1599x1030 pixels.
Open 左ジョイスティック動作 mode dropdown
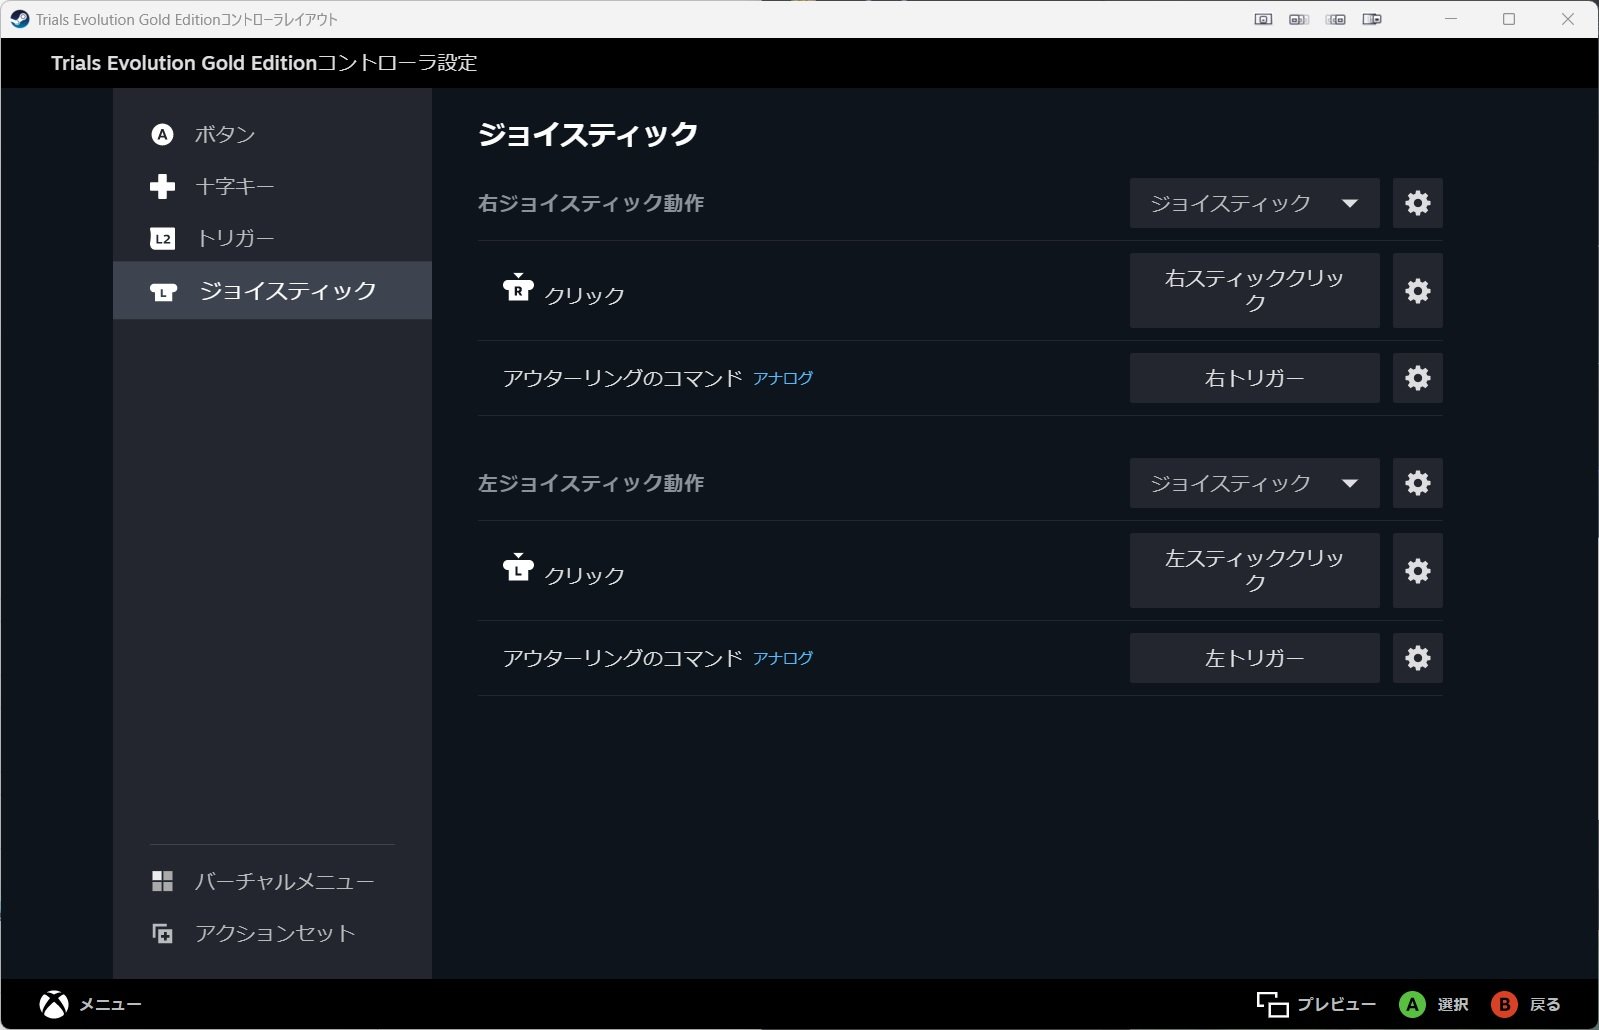point(1254,483)
